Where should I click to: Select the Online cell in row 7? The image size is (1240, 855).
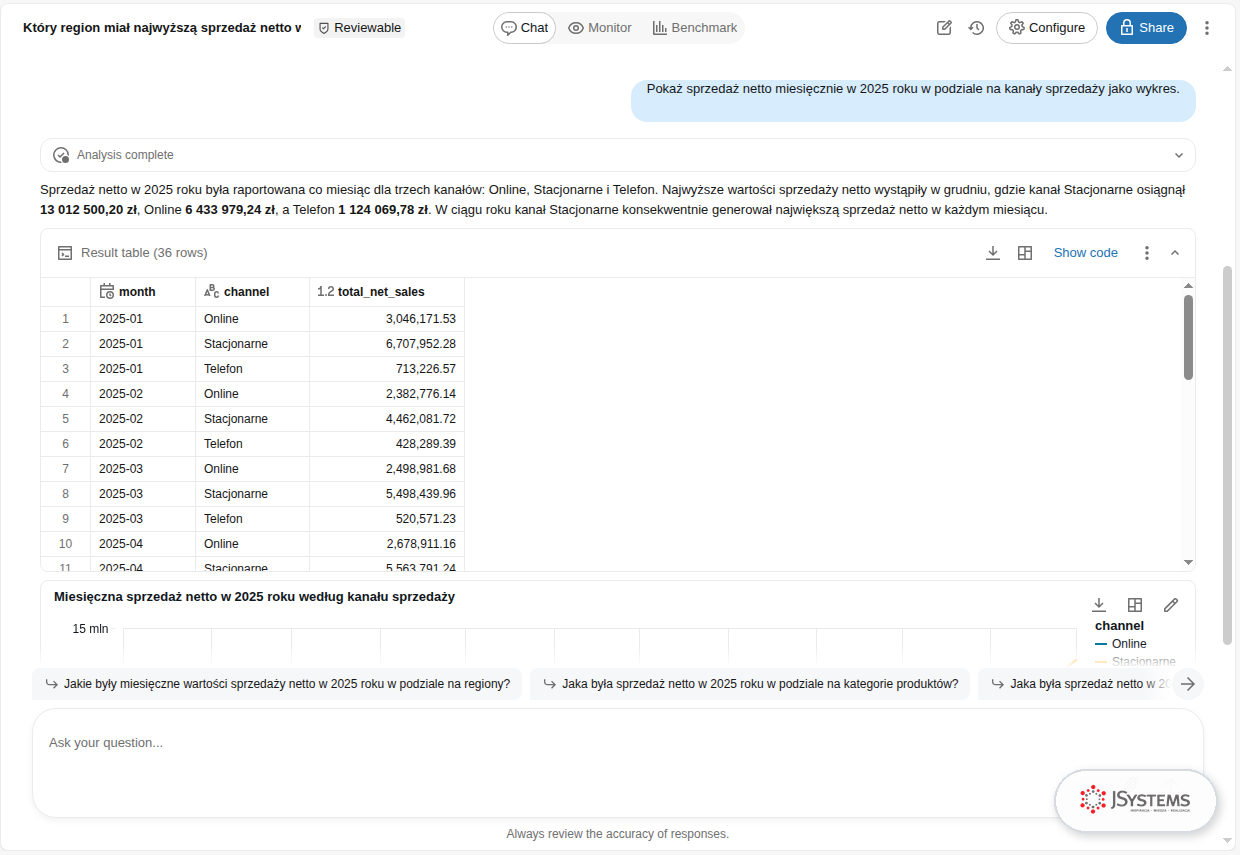252,469
